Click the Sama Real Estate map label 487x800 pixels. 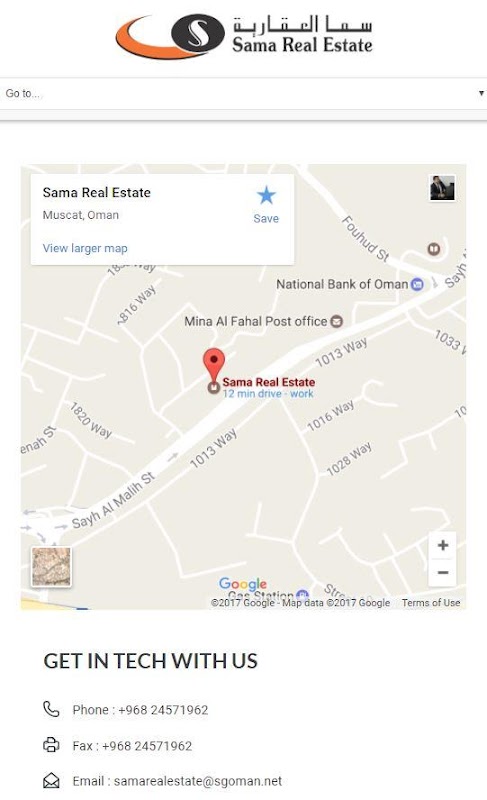click(269, 382)
